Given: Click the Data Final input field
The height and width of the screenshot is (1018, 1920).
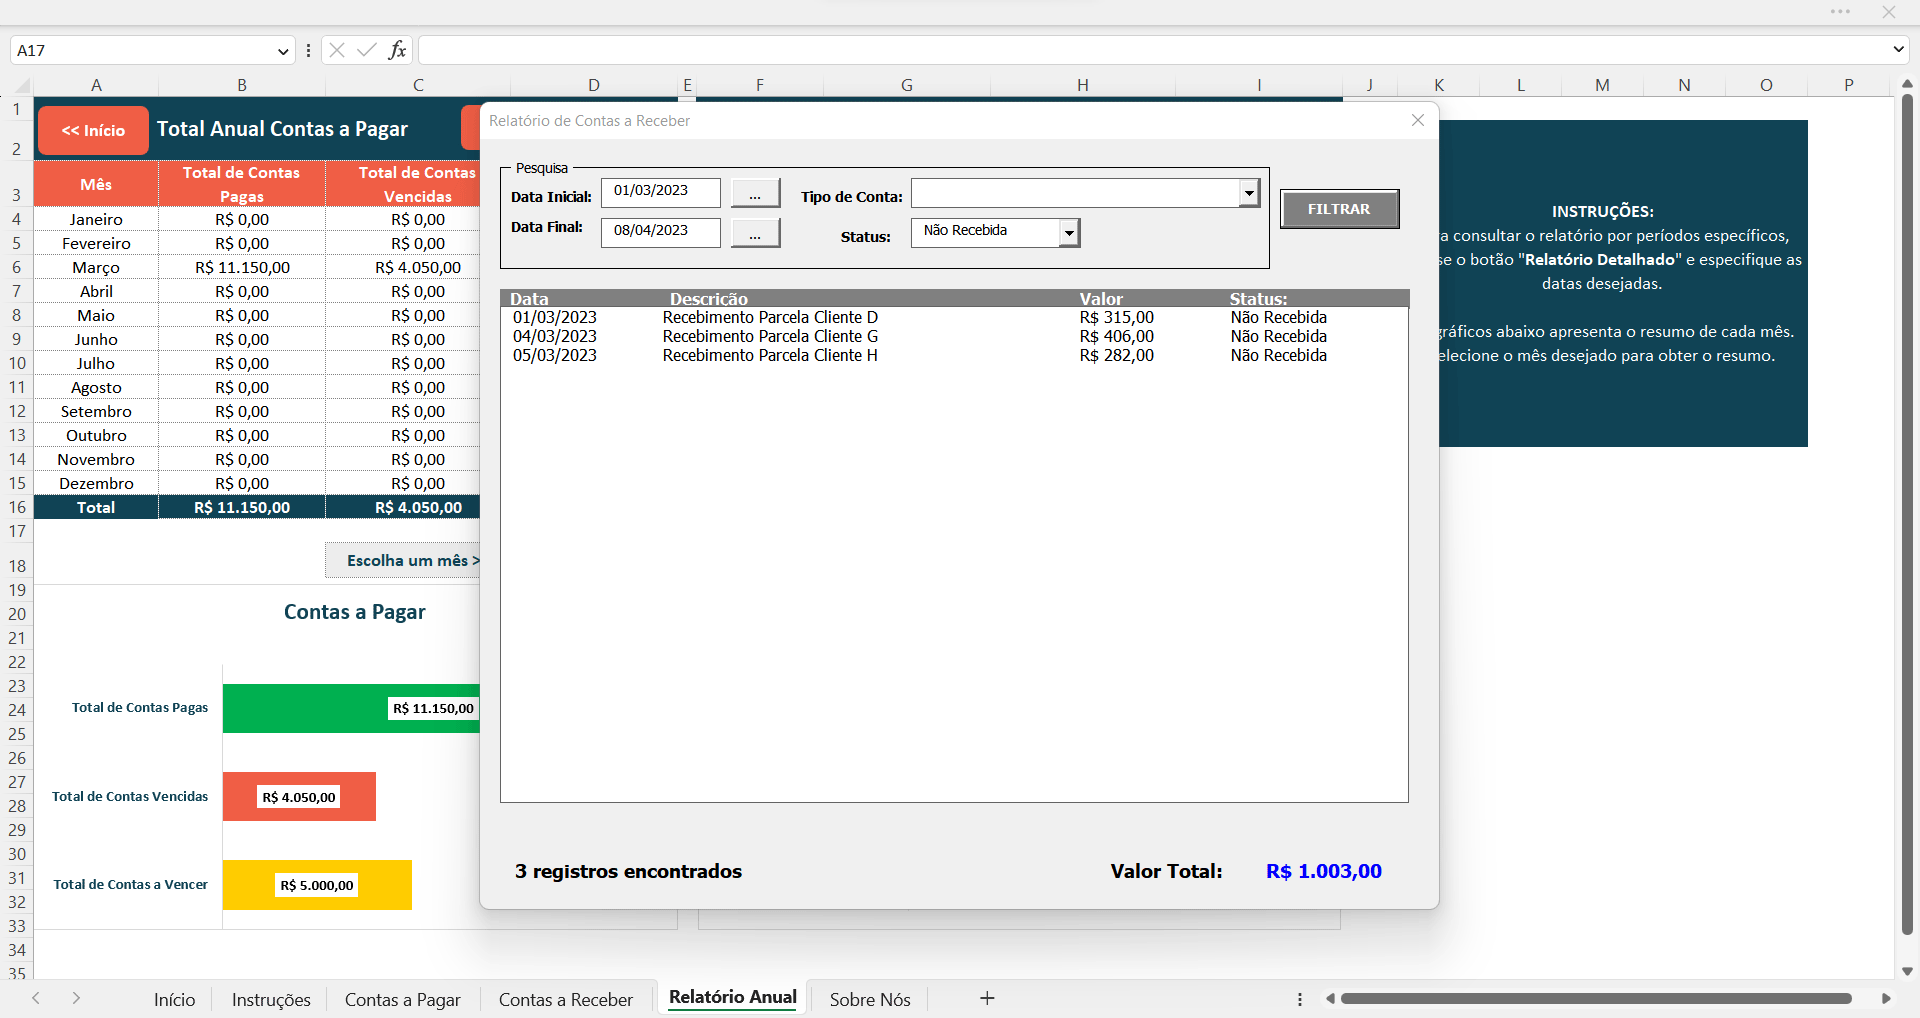Looking at the screenshot, I should [660, 232].
